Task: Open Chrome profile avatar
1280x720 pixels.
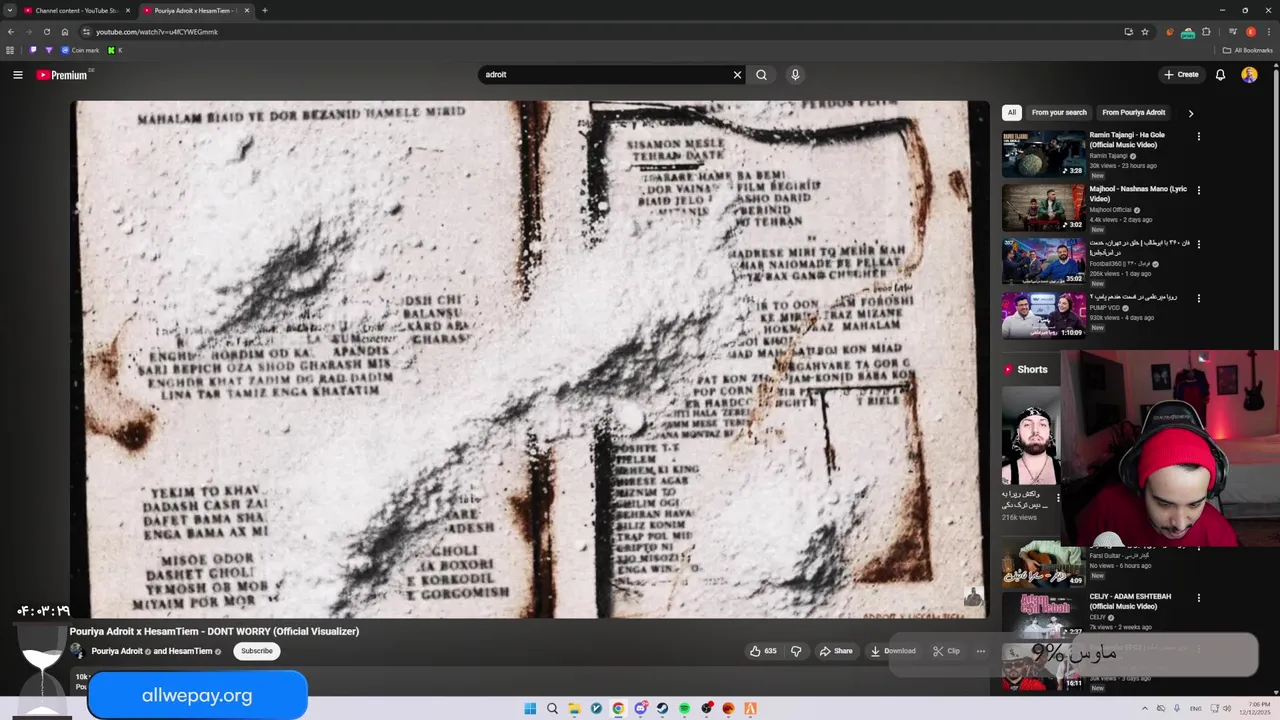Action: click(x=1250, y=32)
